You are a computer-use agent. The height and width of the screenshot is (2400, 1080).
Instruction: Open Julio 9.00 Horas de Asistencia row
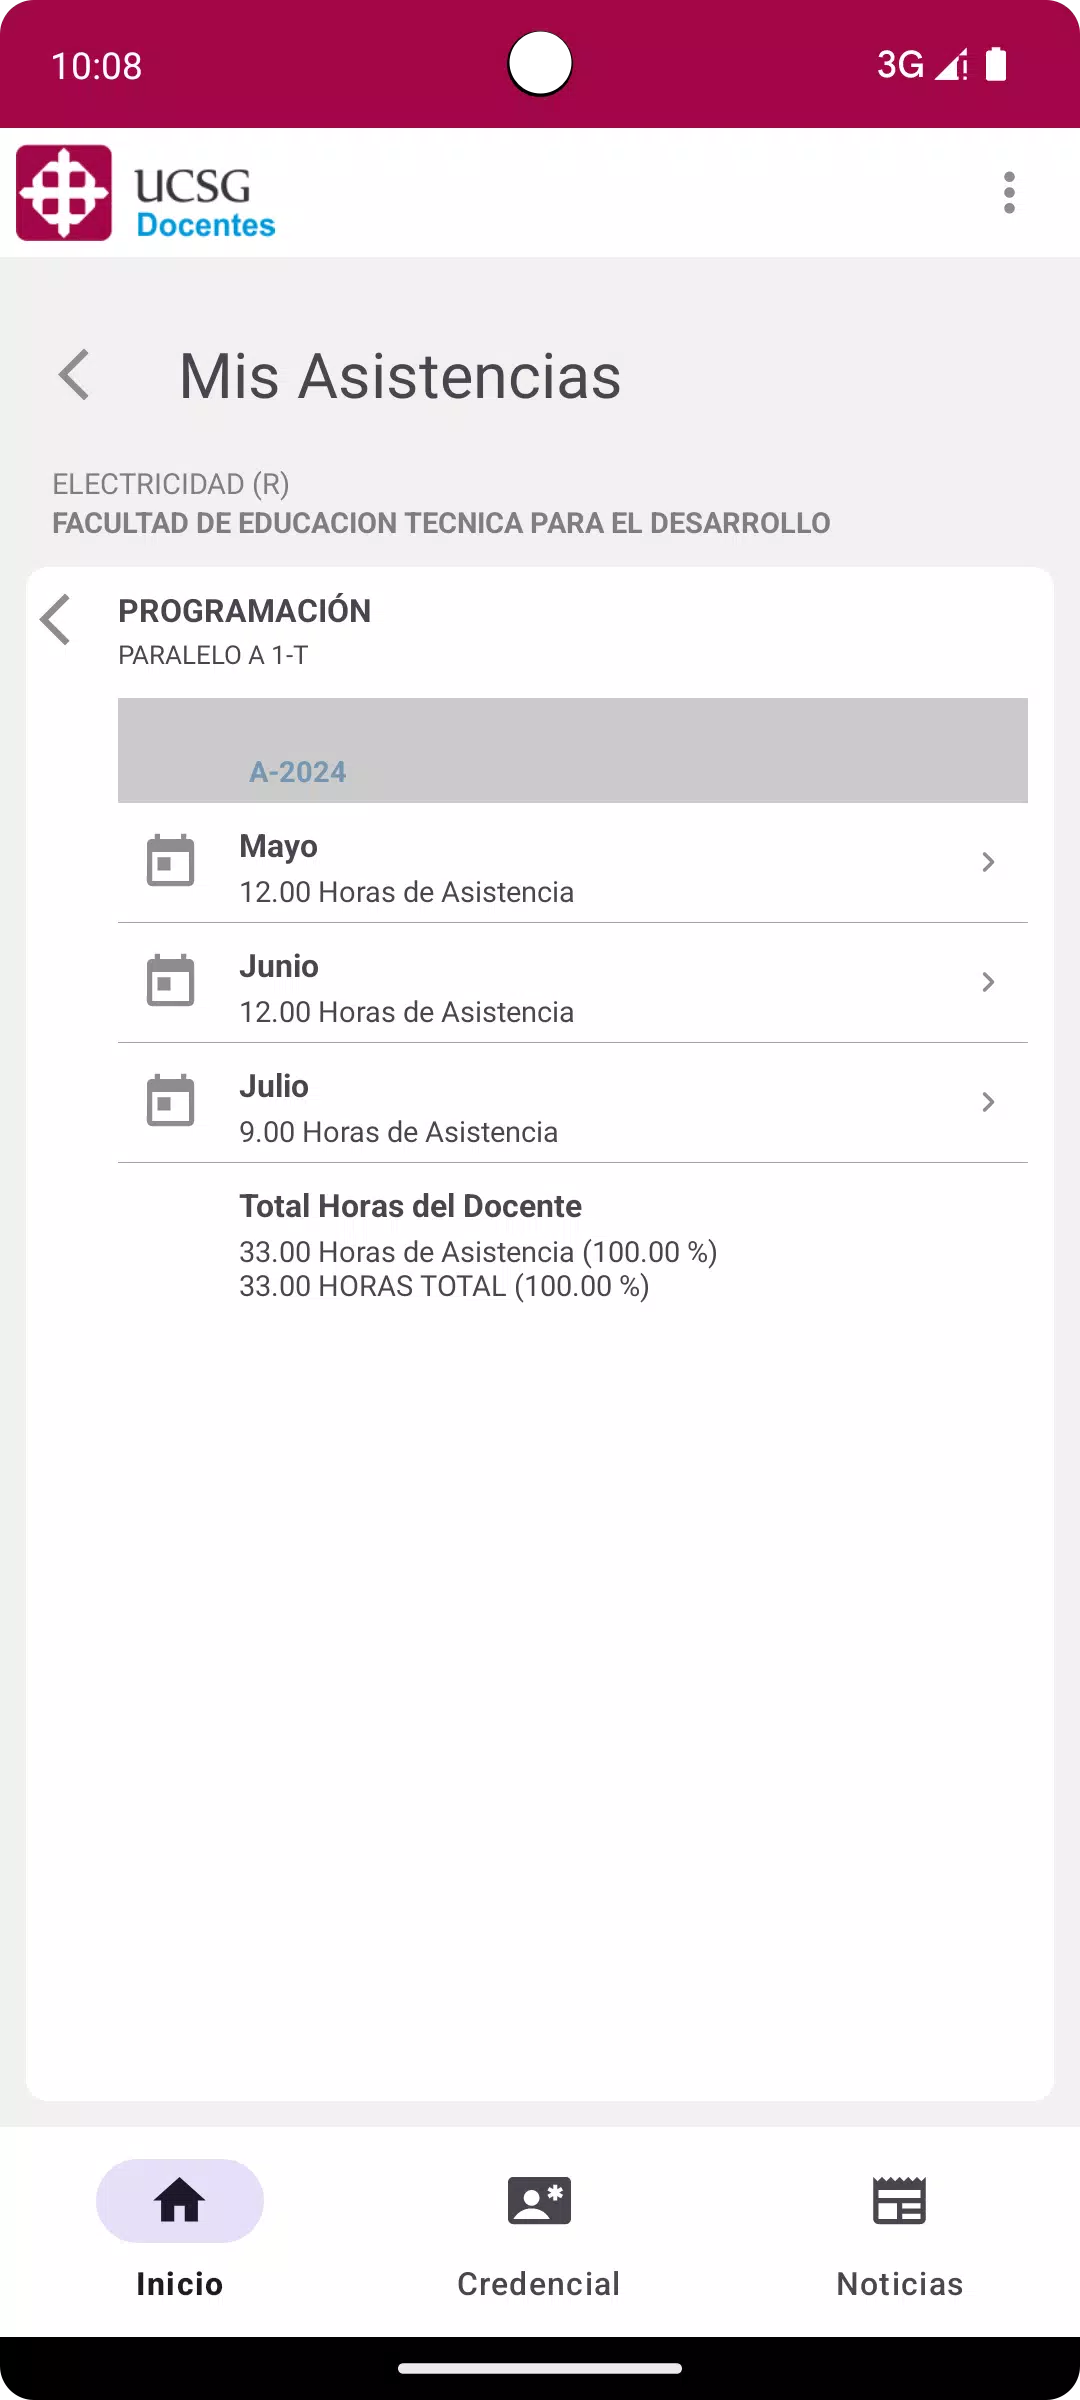click(x=573, y=1103)
